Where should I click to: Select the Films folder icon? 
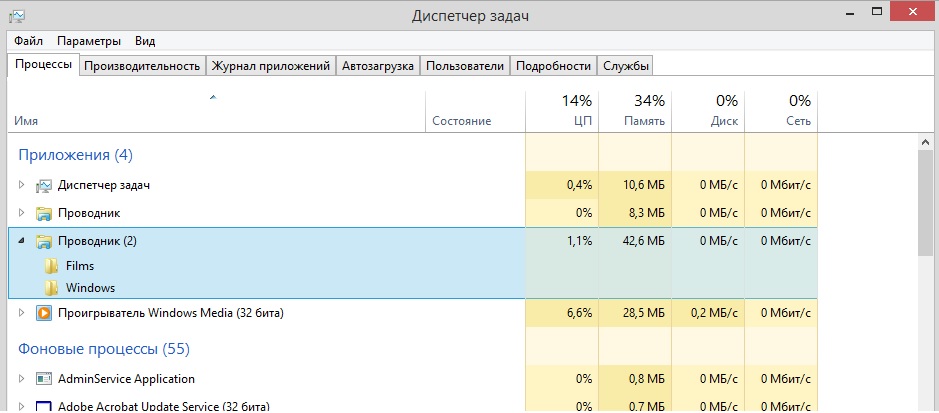click(x=52, y=267)
